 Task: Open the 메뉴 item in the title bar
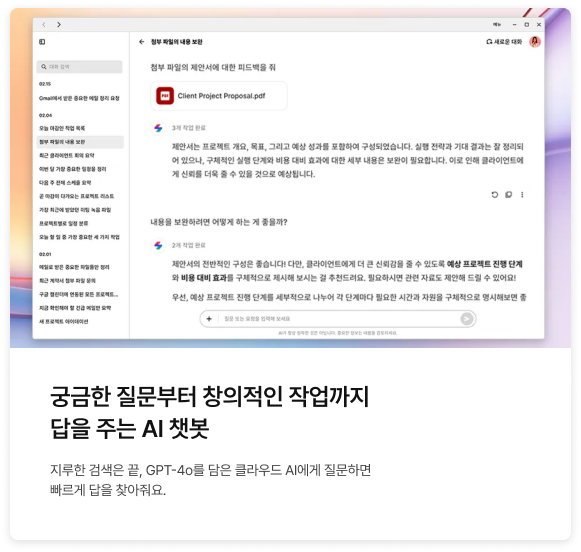tap(497, 24)
